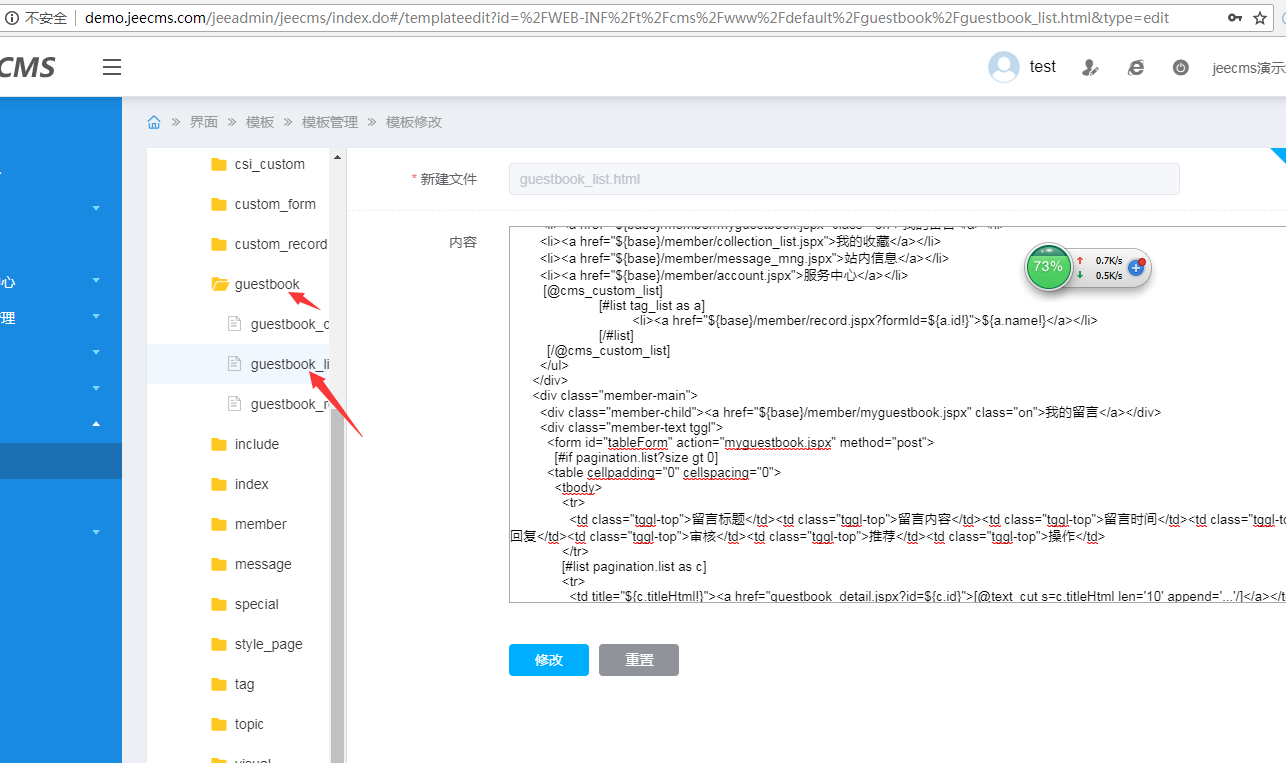Bookmark this page with the star icon
The width and height of the screenshot is (1286, 763).
1260,18
